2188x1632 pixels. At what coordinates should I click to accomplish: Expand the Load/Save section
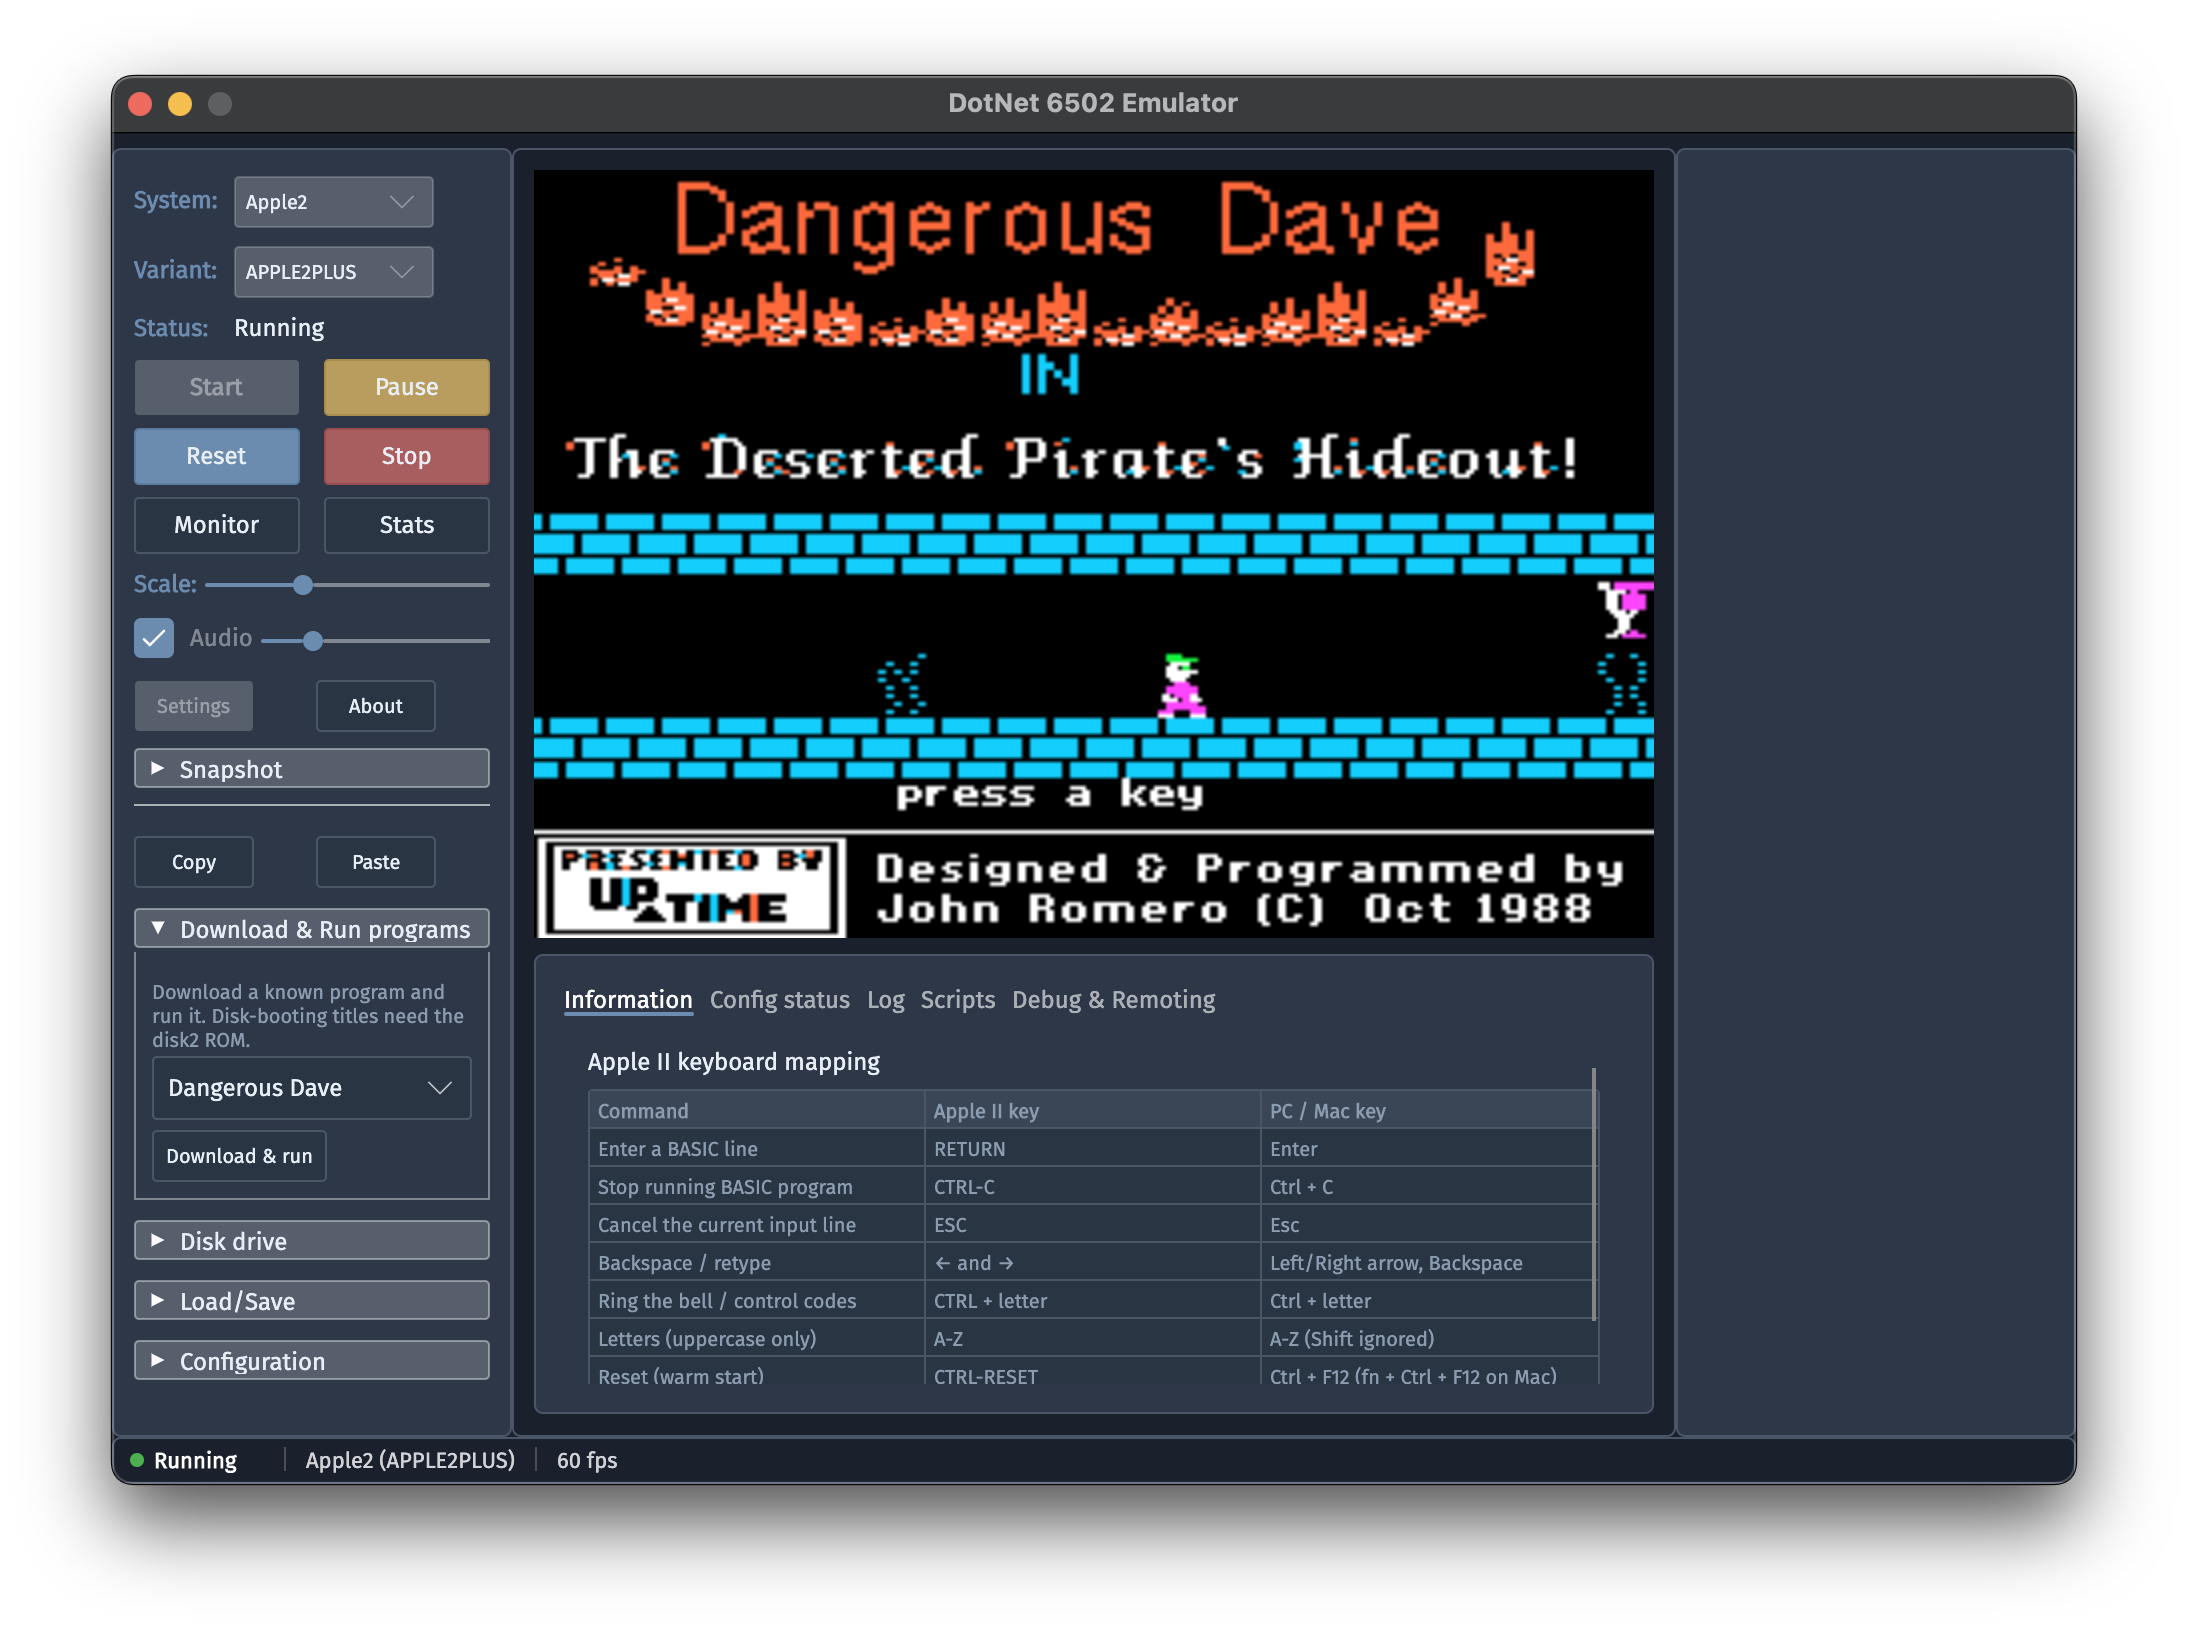point(311,1301)
